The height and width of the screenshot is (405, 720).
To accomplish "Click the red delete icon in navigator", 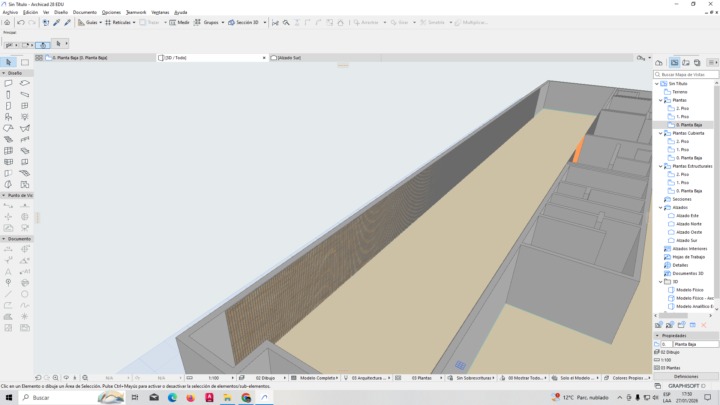I will click(704, 325).
